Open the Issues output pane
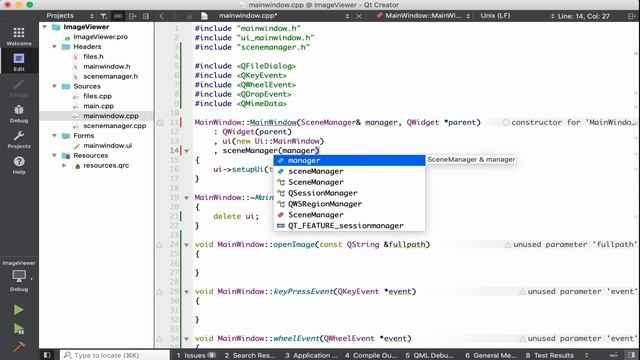640x360 pixels. point(196,355)
